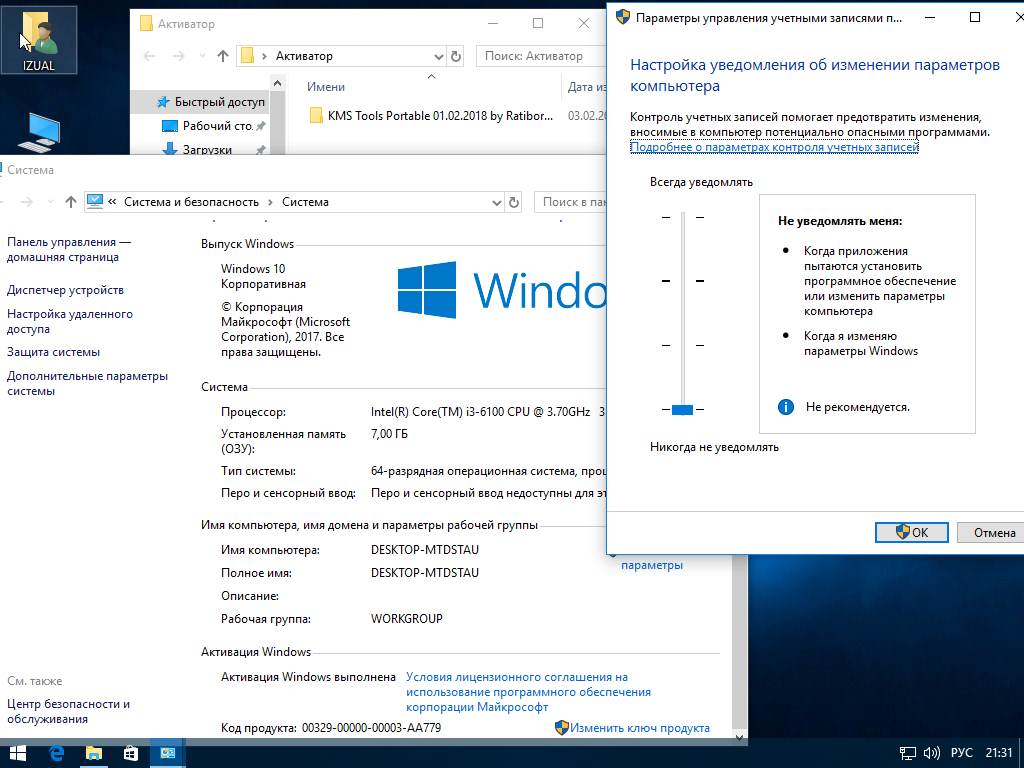Open the Windows Start menu
1024x768 pixels.
click(x=18, y=753)
